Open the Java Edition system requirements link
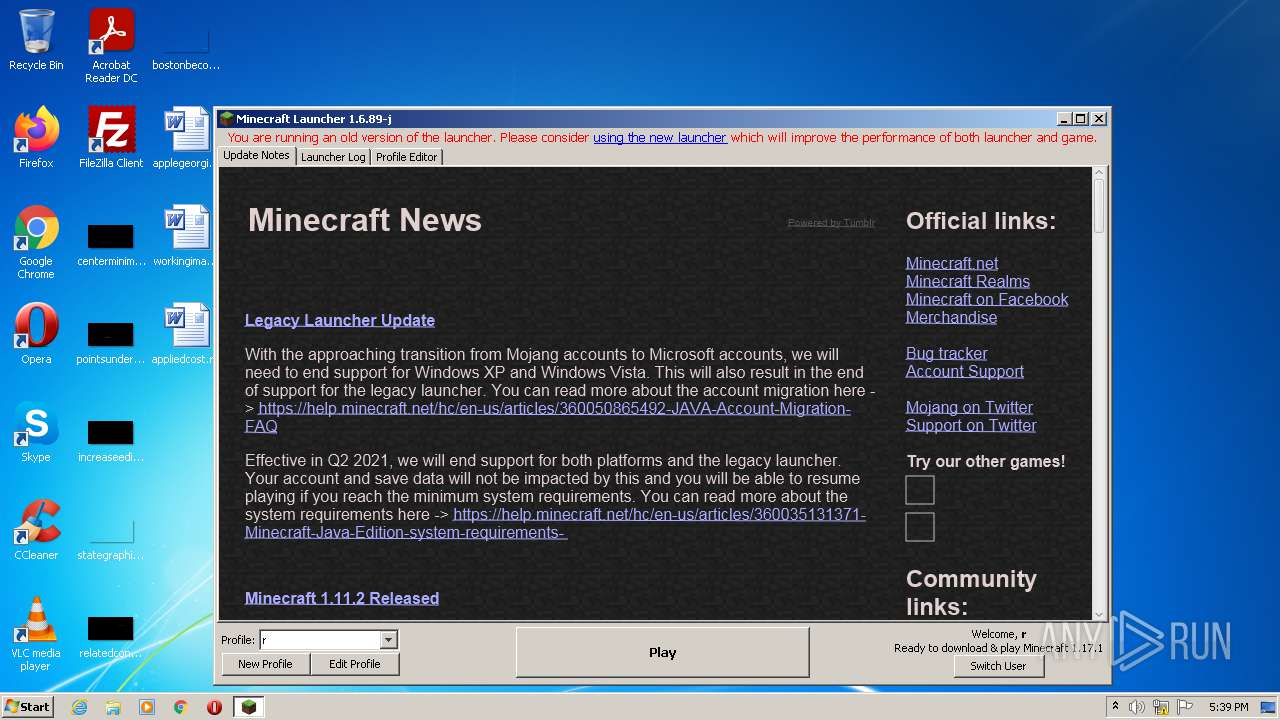 (x=555, y=523)
